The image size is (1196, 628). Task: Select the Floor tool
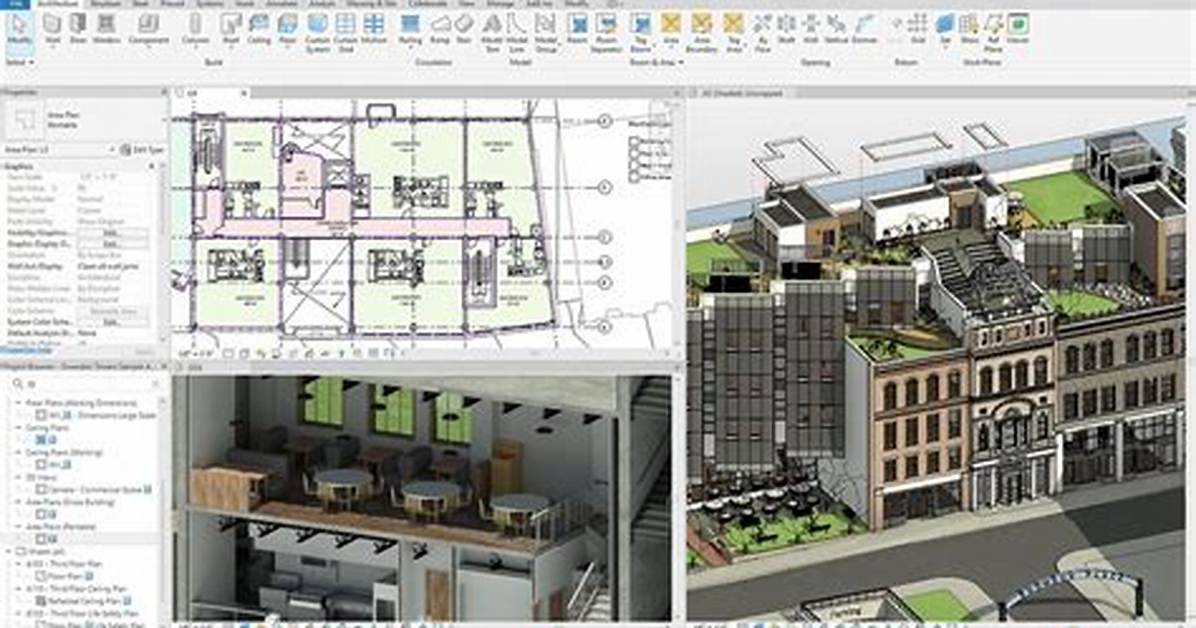pos(288,29)
